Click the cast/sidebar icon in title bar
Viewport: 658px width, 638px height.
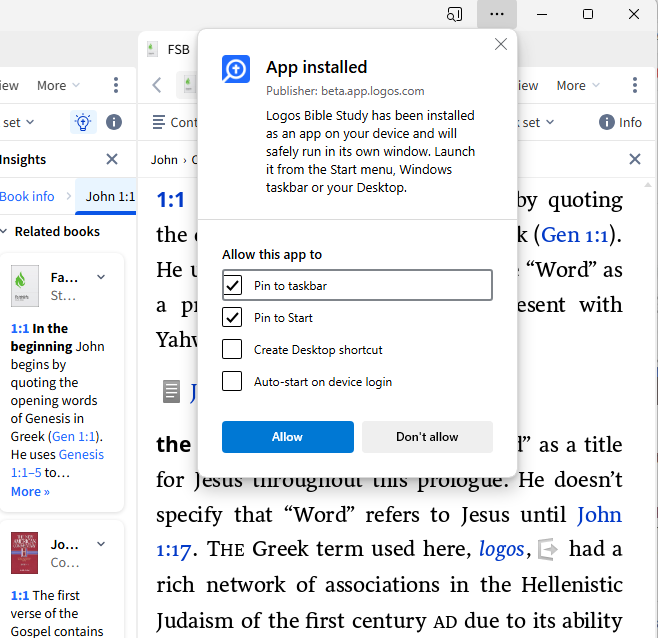pyautogui.click(x=454, y=14)
